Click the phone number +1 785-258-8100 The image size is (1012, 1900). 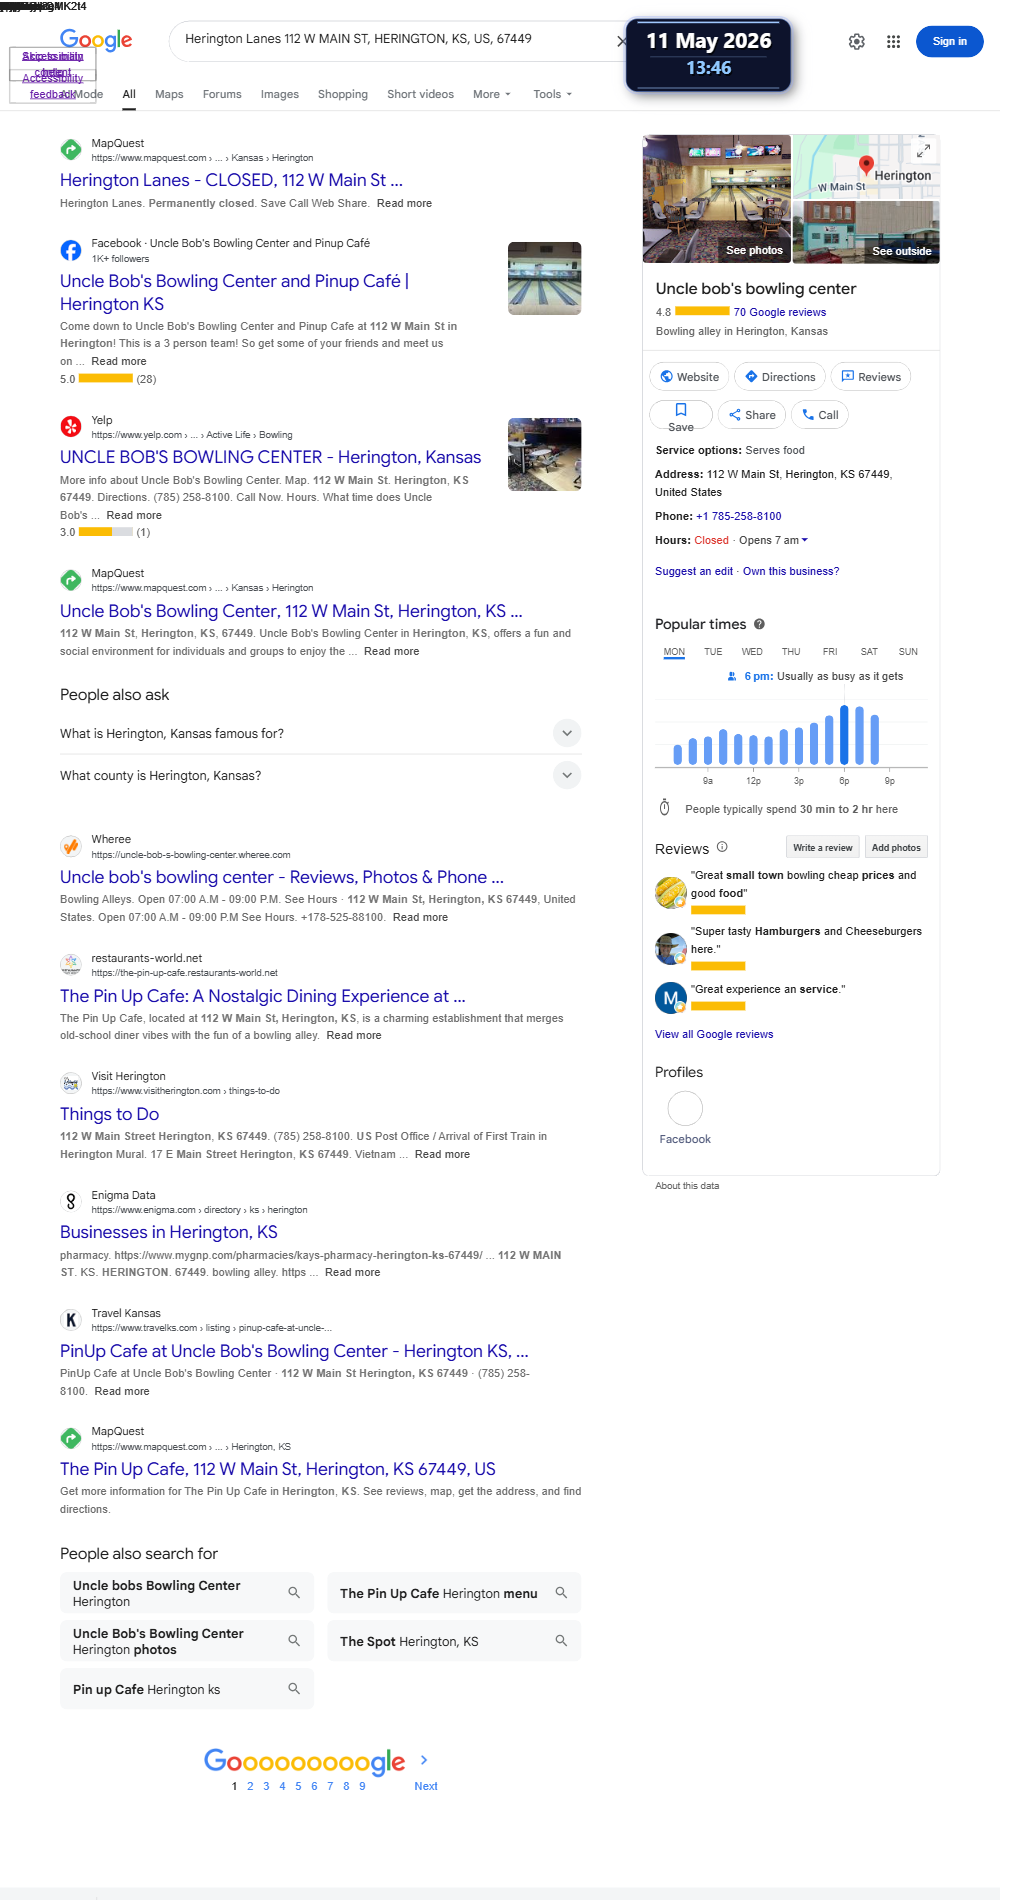click(x=739, y=516)
